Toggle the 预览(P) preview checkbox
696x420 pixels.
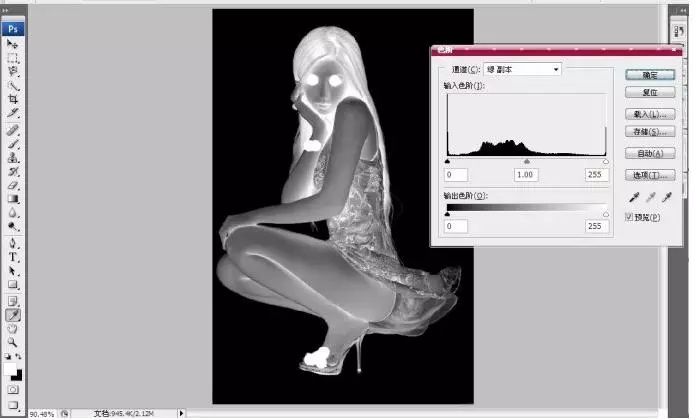click(629, 217)
